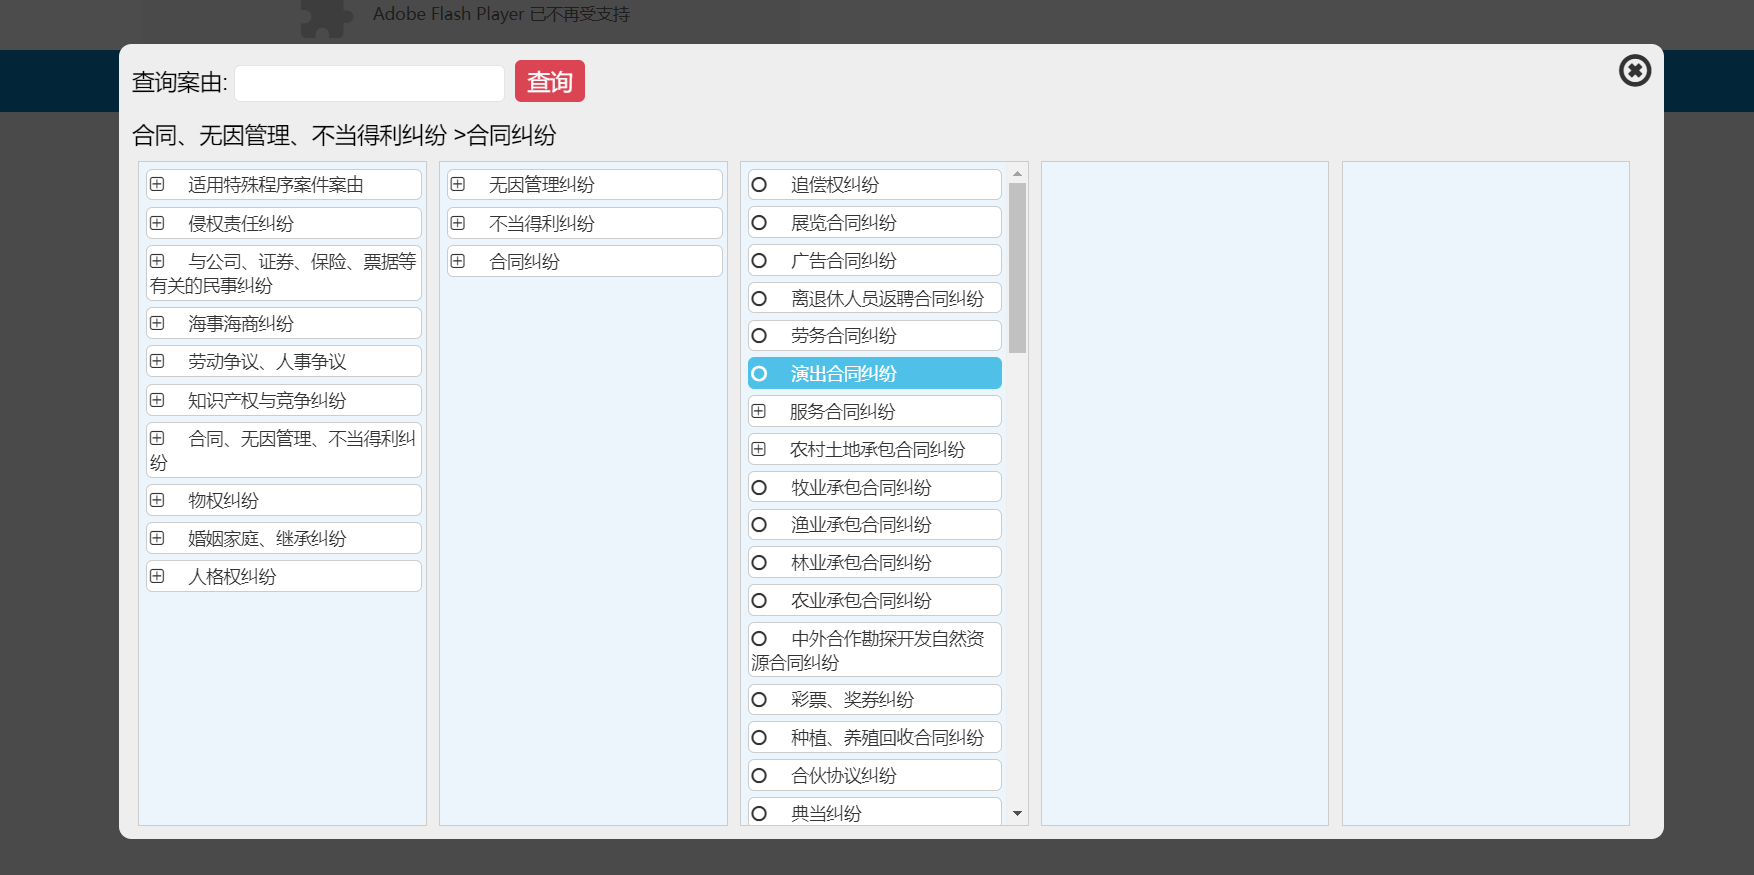This screenshot has width=1754, height=875.
Task: Click Adobe Flash Player plugin icon
Action: pos(327,17)
